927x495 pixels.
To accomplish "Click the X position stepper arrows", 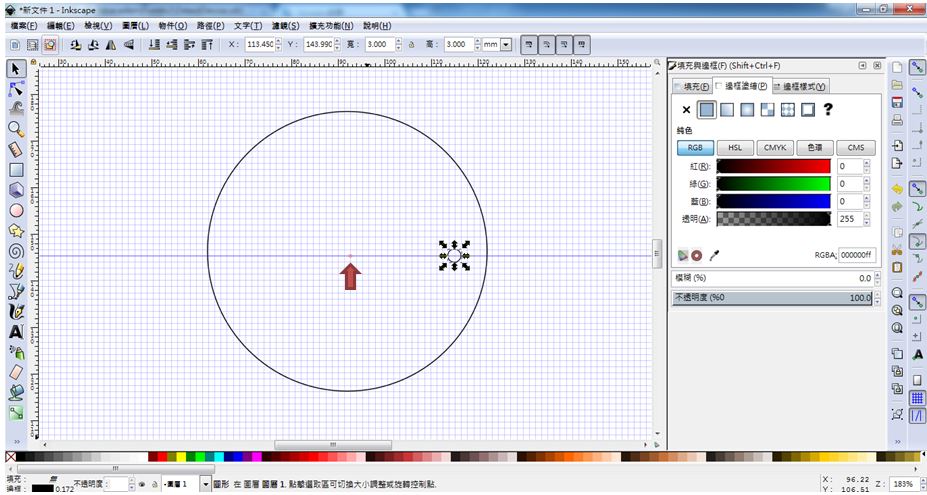I will [278, 44].
